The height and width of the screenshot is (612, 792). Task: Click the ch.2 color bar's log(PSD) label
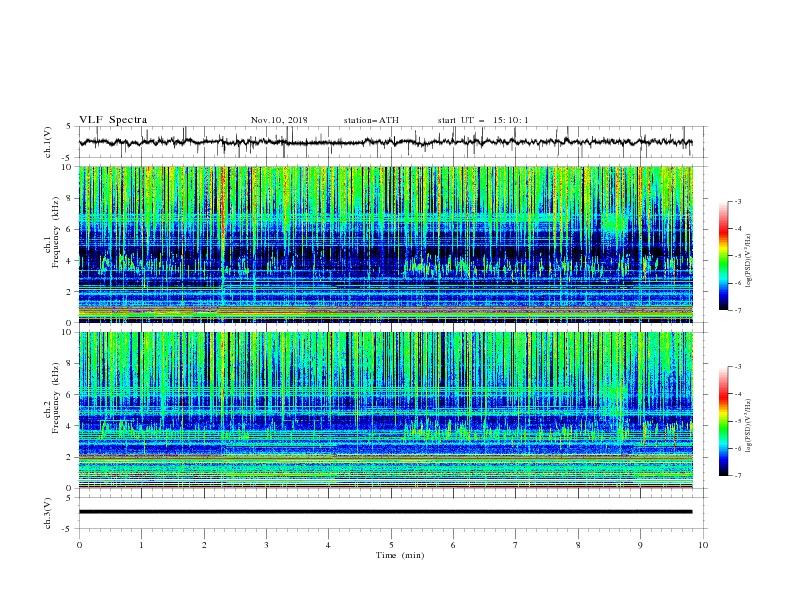748,425
